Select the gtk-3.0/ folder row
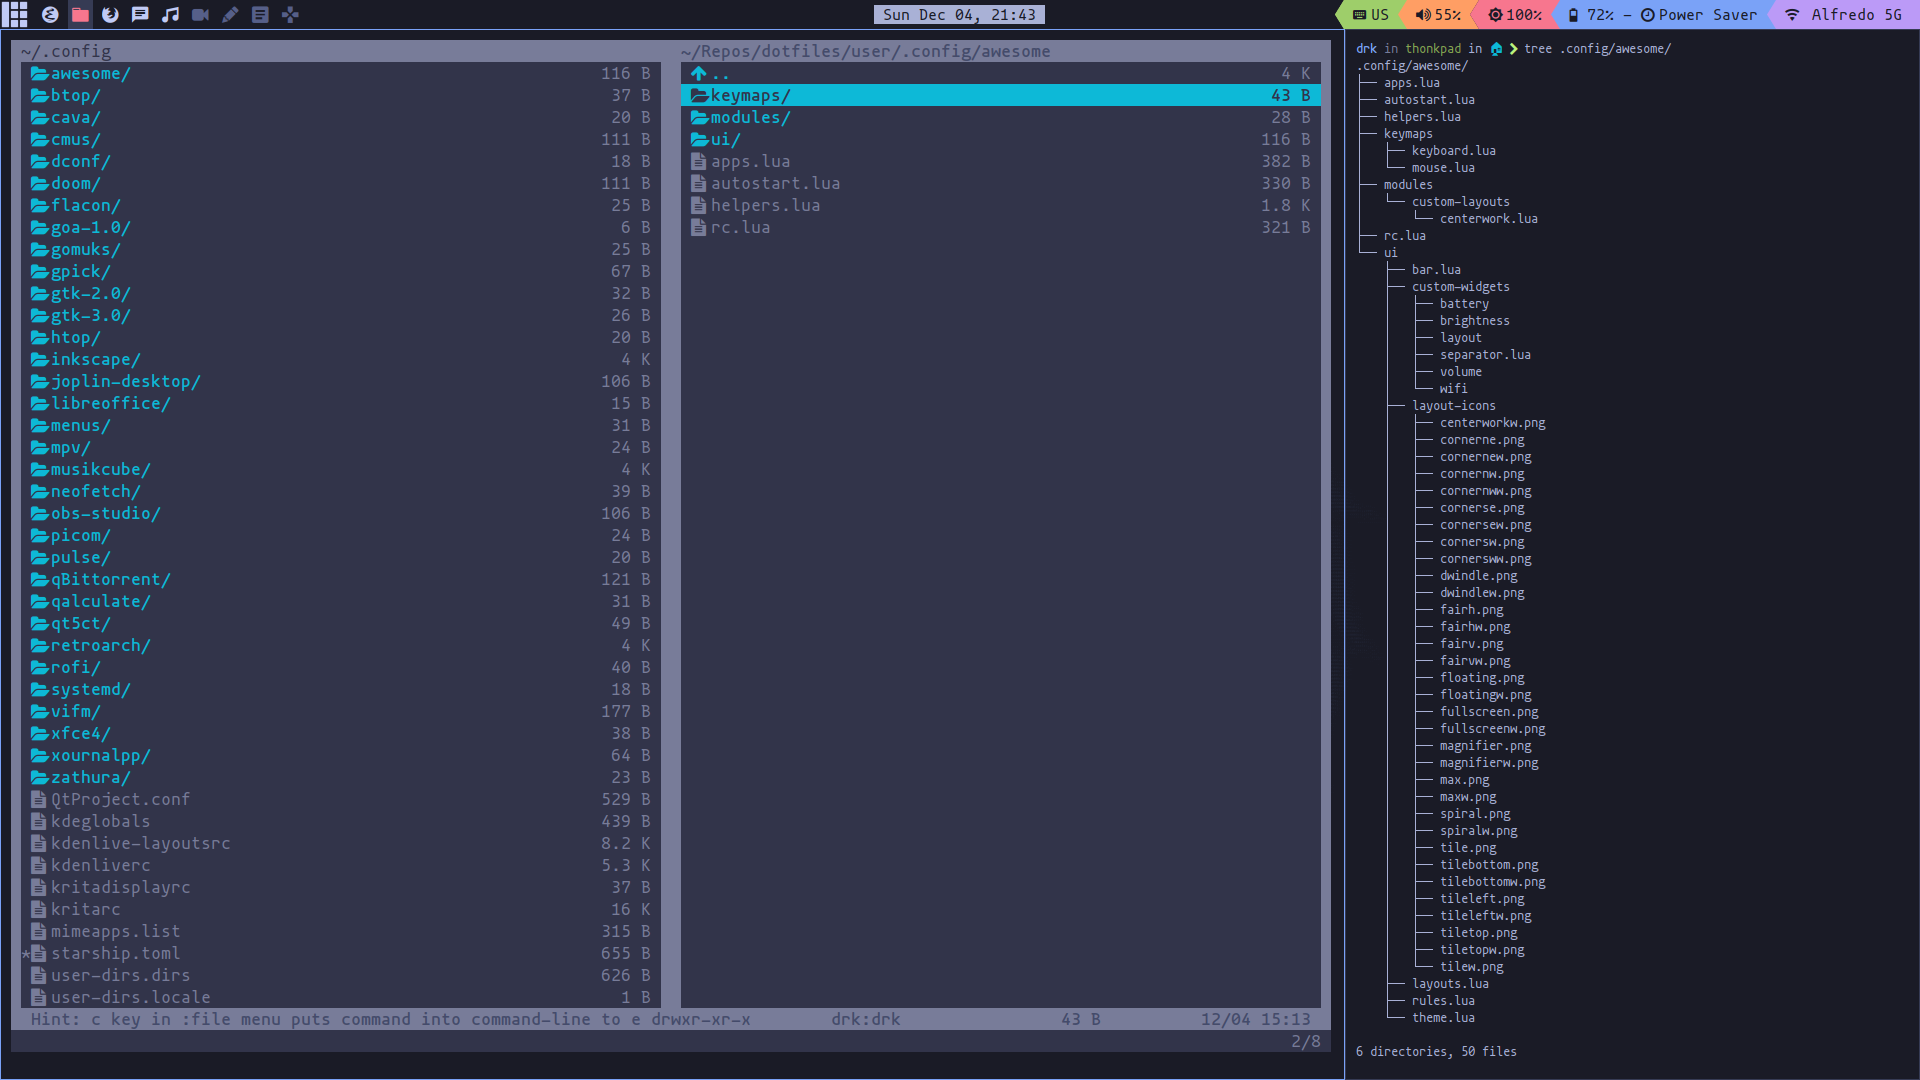 [x=341, y=315]
